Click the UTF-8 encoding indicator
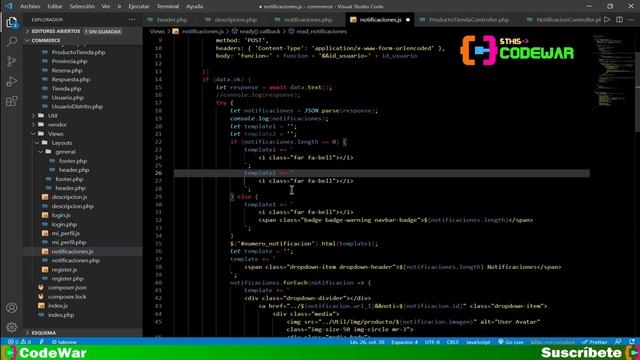 coord(432,342)
